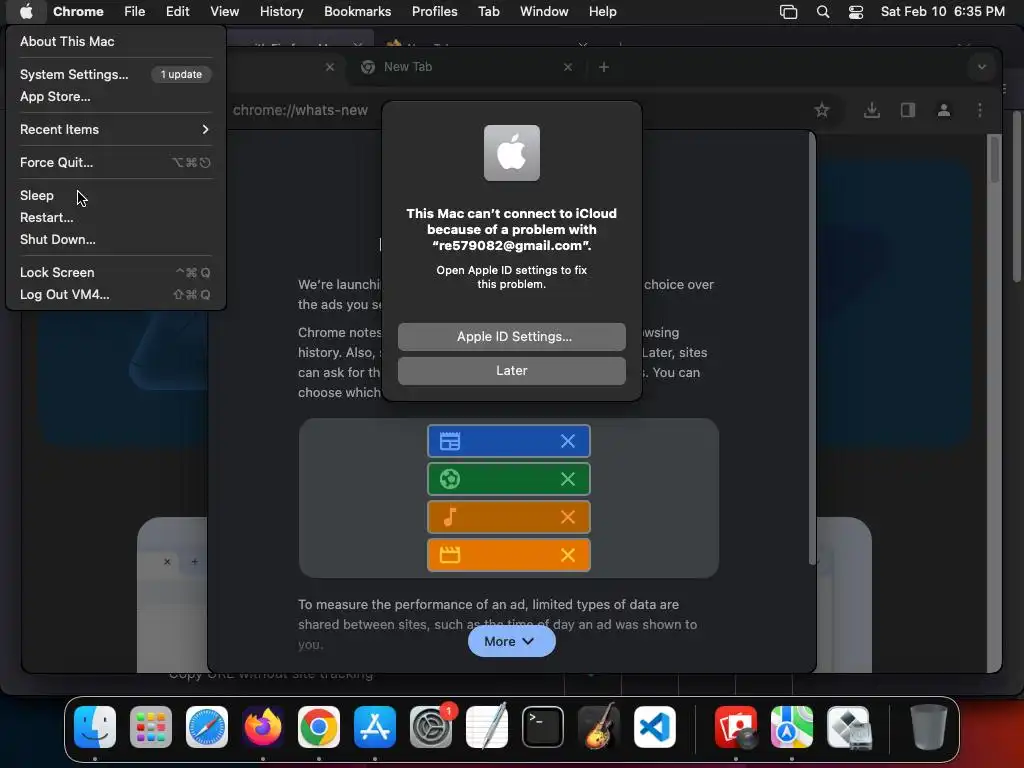Dismiss dialog with Later button
This screenshot has width=1024, height=768.
coord(511,370)
